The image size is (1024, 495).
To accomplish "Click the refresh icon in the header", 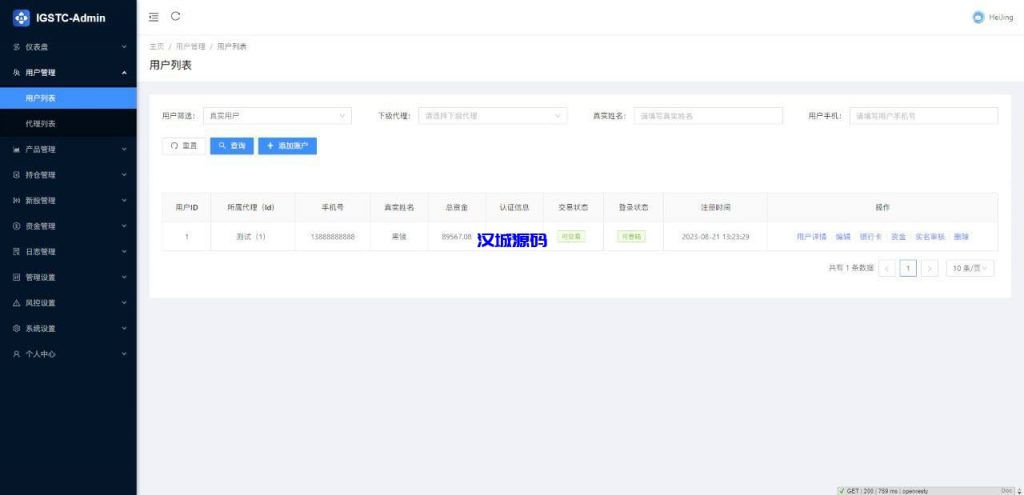I will (176, 16).
